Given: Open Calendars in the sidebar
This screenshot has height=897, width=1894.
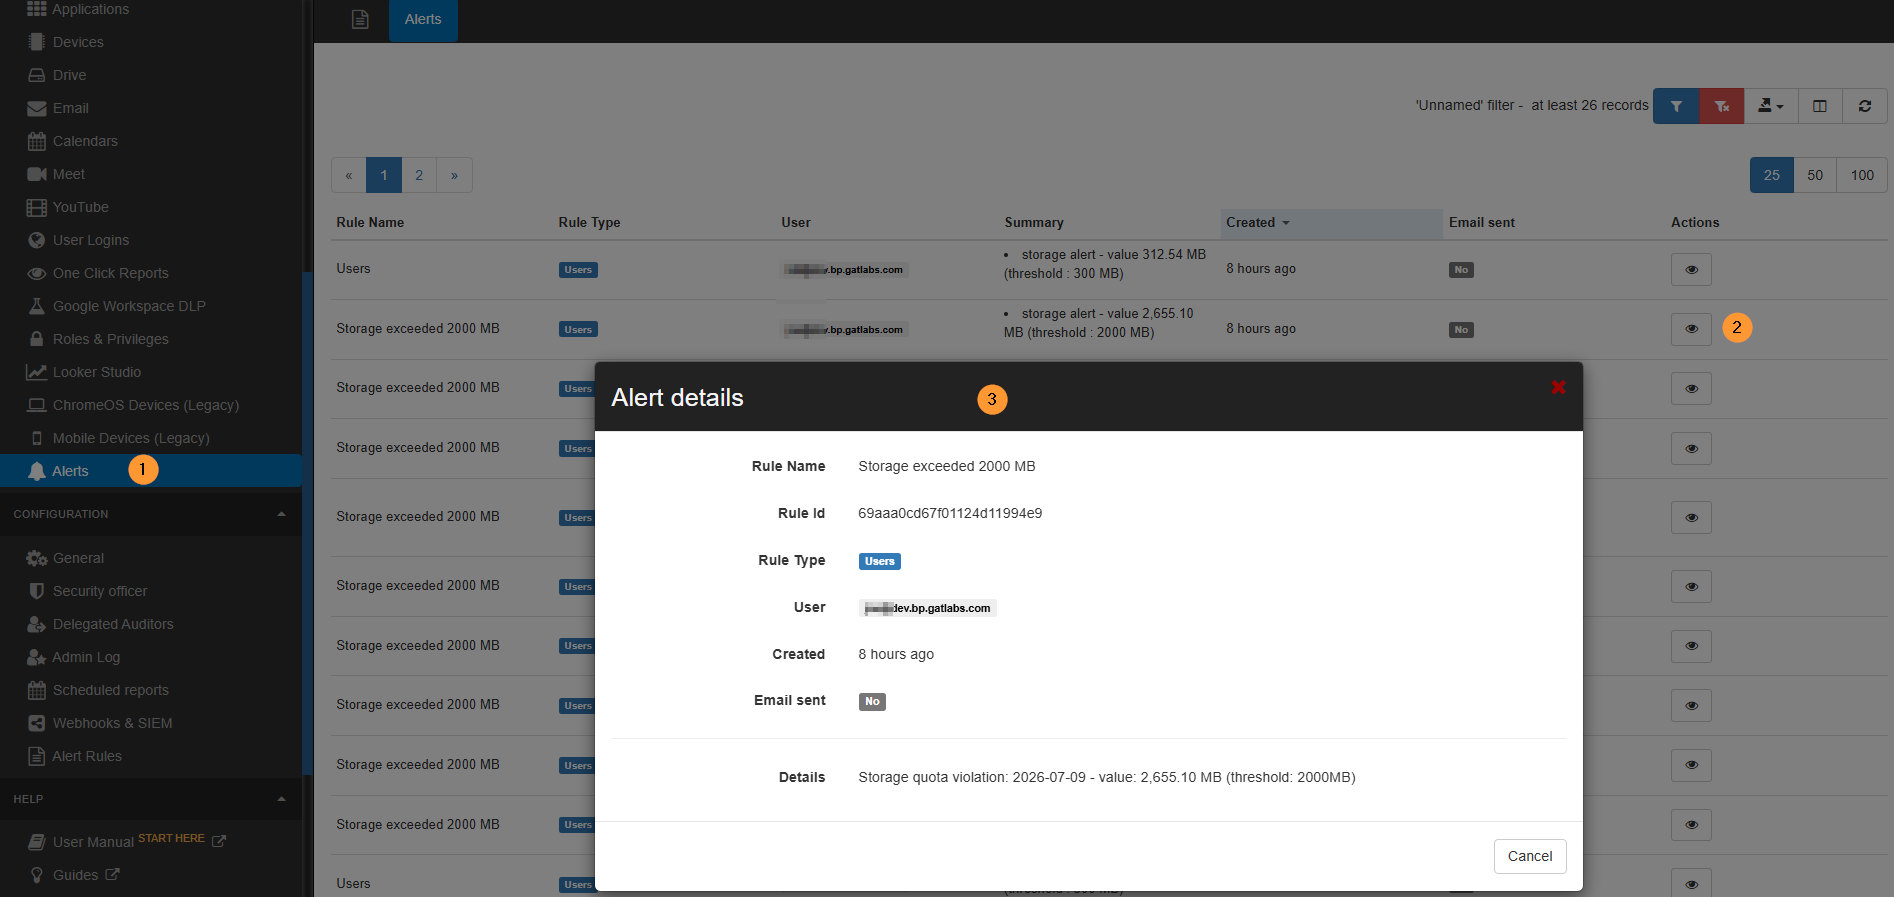Looking at the screenshot, I should [85, 141].
